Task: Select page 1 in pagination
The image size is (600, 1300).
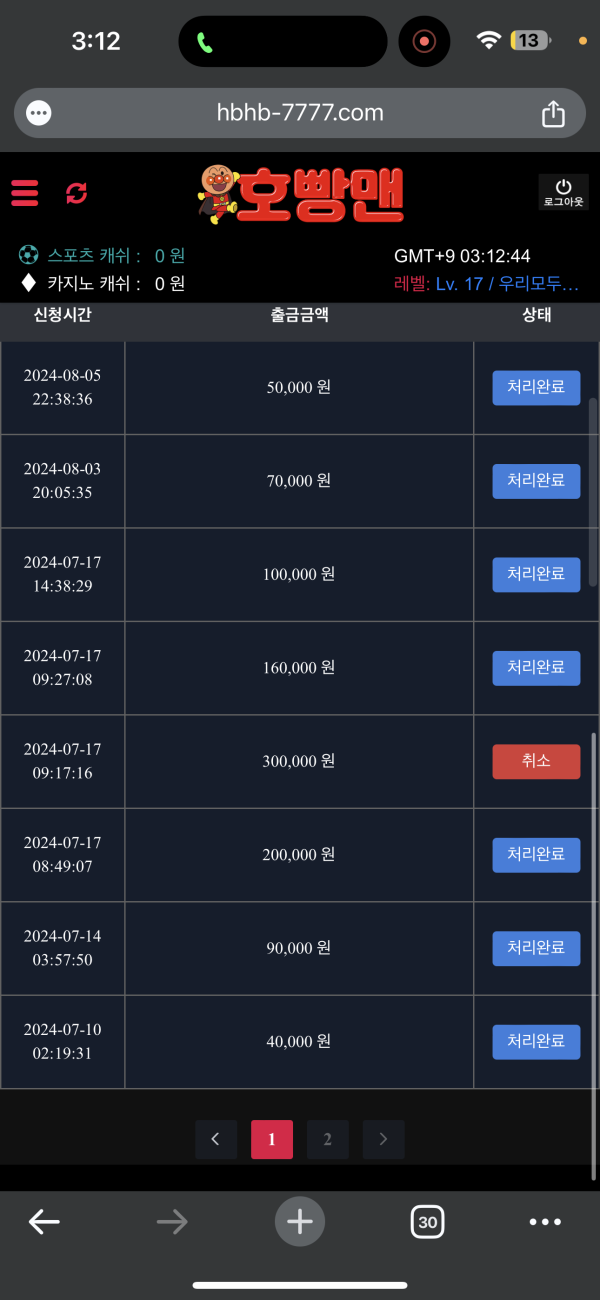Action: (272, 1139)
